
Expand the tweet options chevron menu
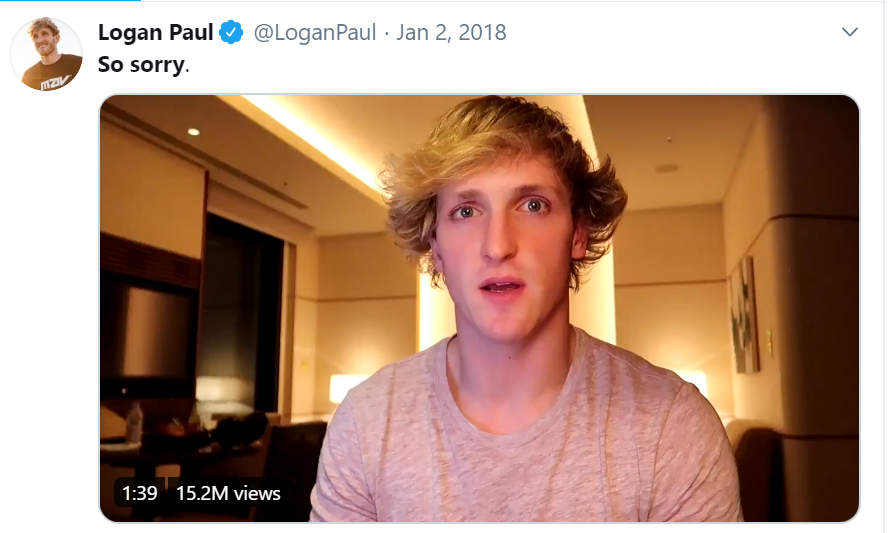(850, 32)
